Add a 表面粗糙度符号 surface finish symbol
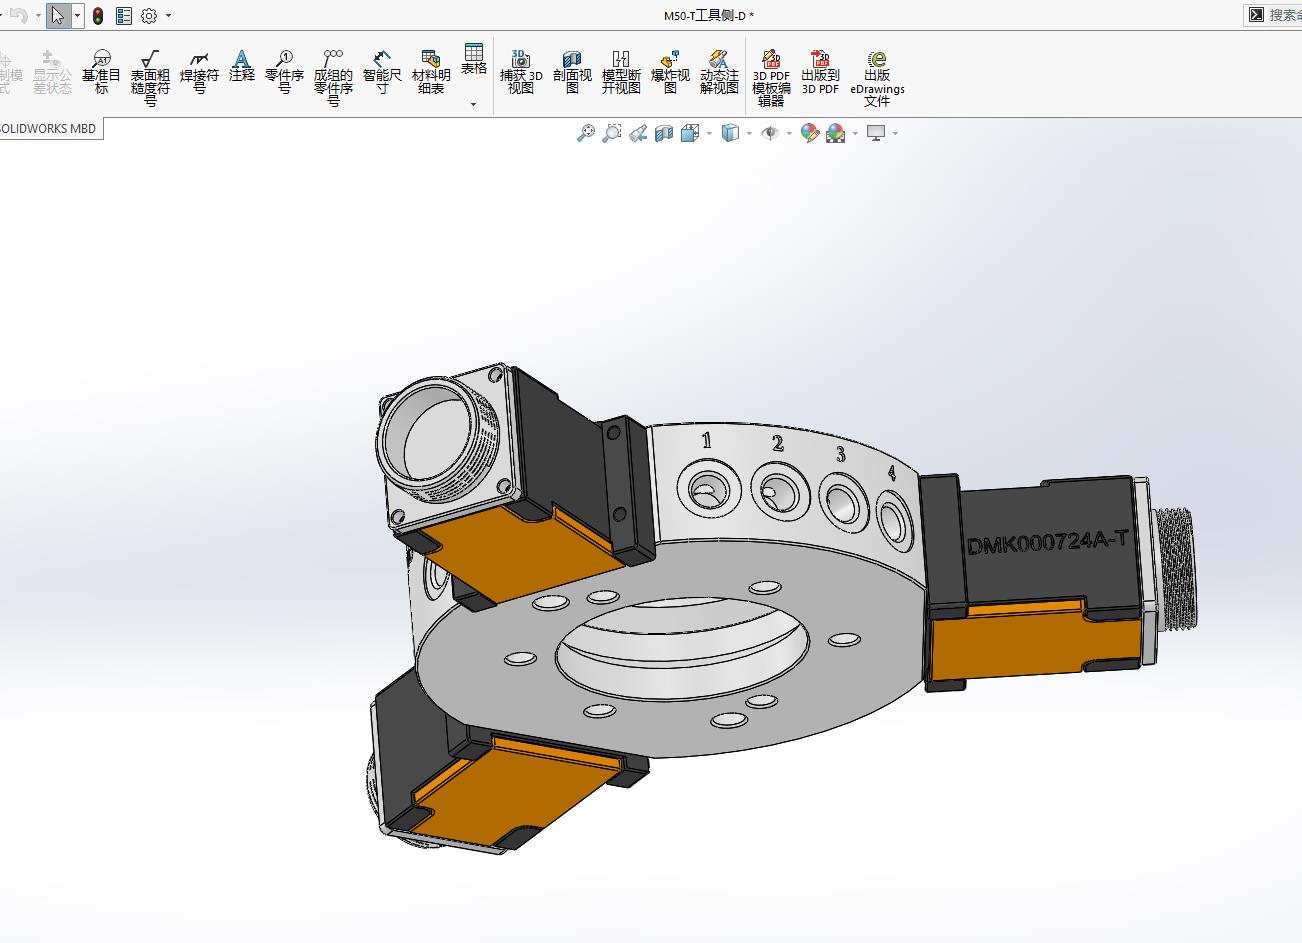 [150, 78]
